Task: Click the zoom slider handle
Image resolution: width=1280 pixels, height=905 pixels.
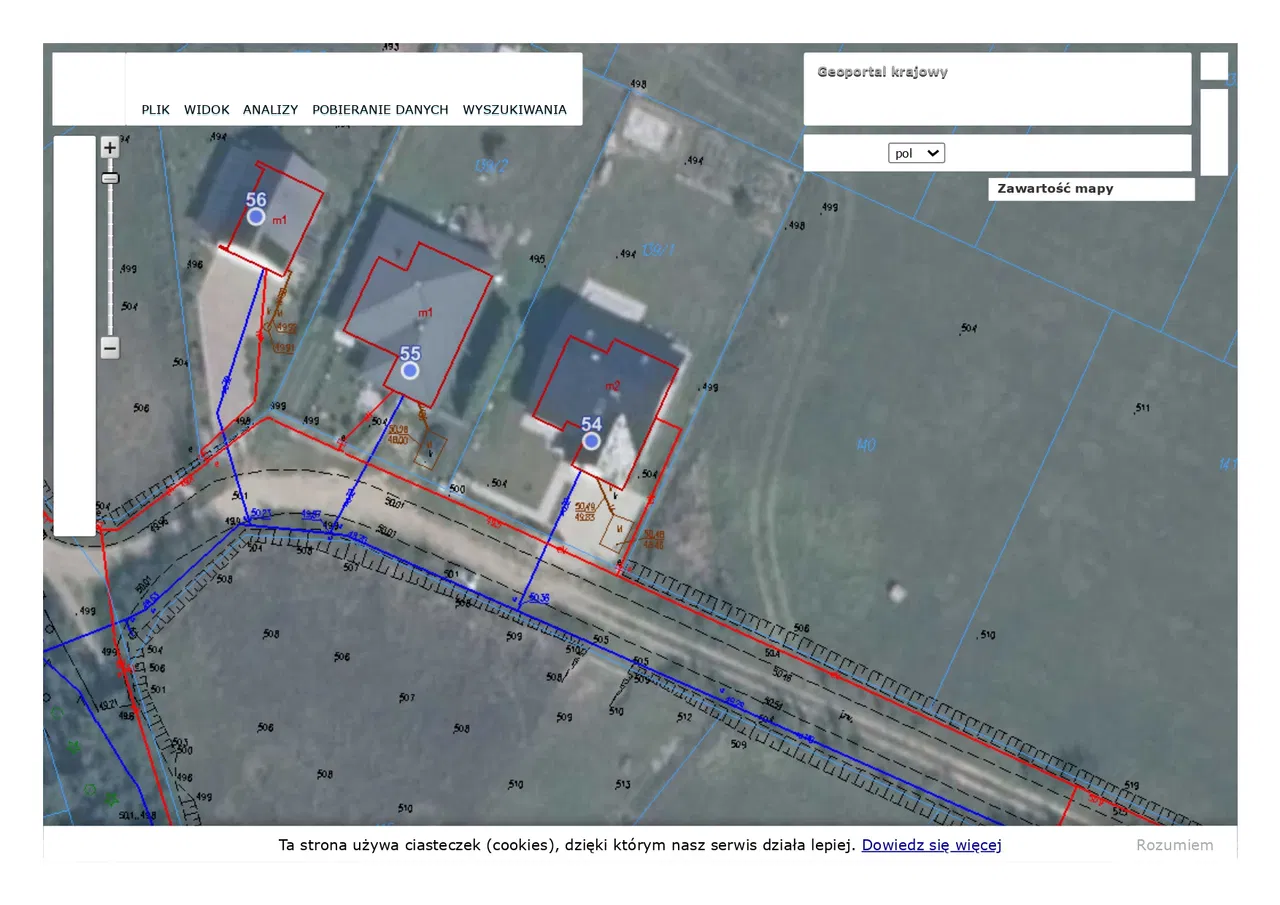Action: pyautogui.click(x=110, y=178)
